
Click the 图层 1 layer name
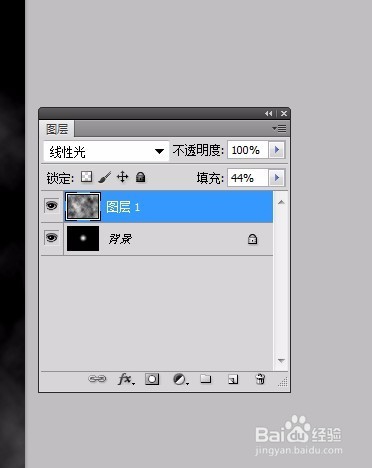[123, 207]
